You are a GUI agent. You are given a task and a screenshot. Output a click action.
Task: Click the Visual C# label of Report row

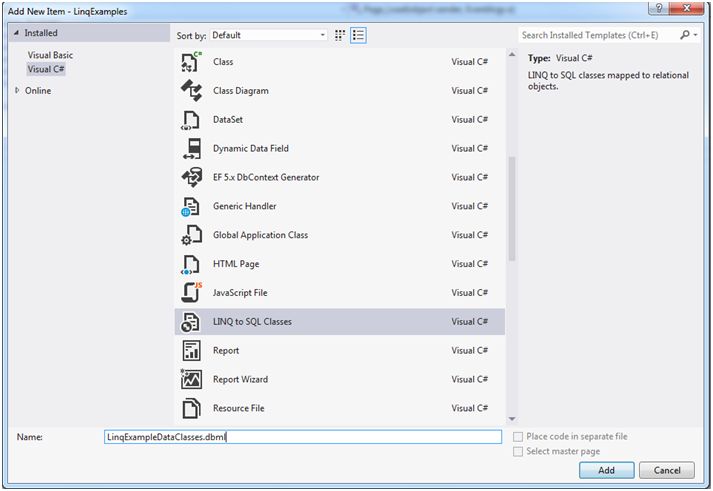(470, 351)
